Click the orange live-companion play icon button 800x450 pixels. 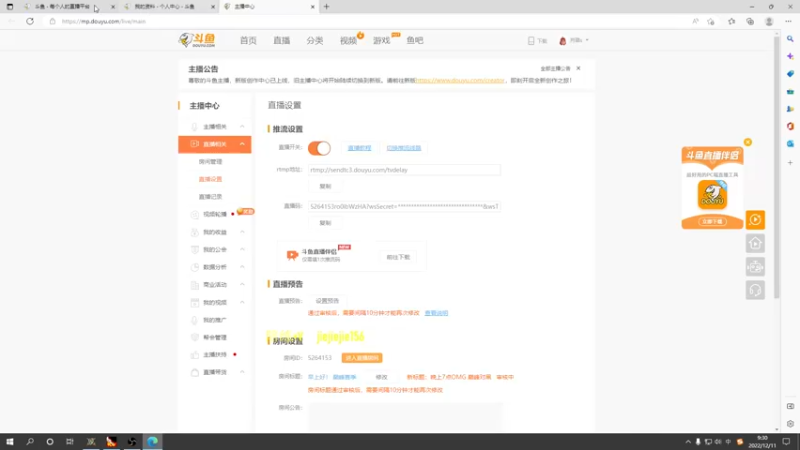755,220
